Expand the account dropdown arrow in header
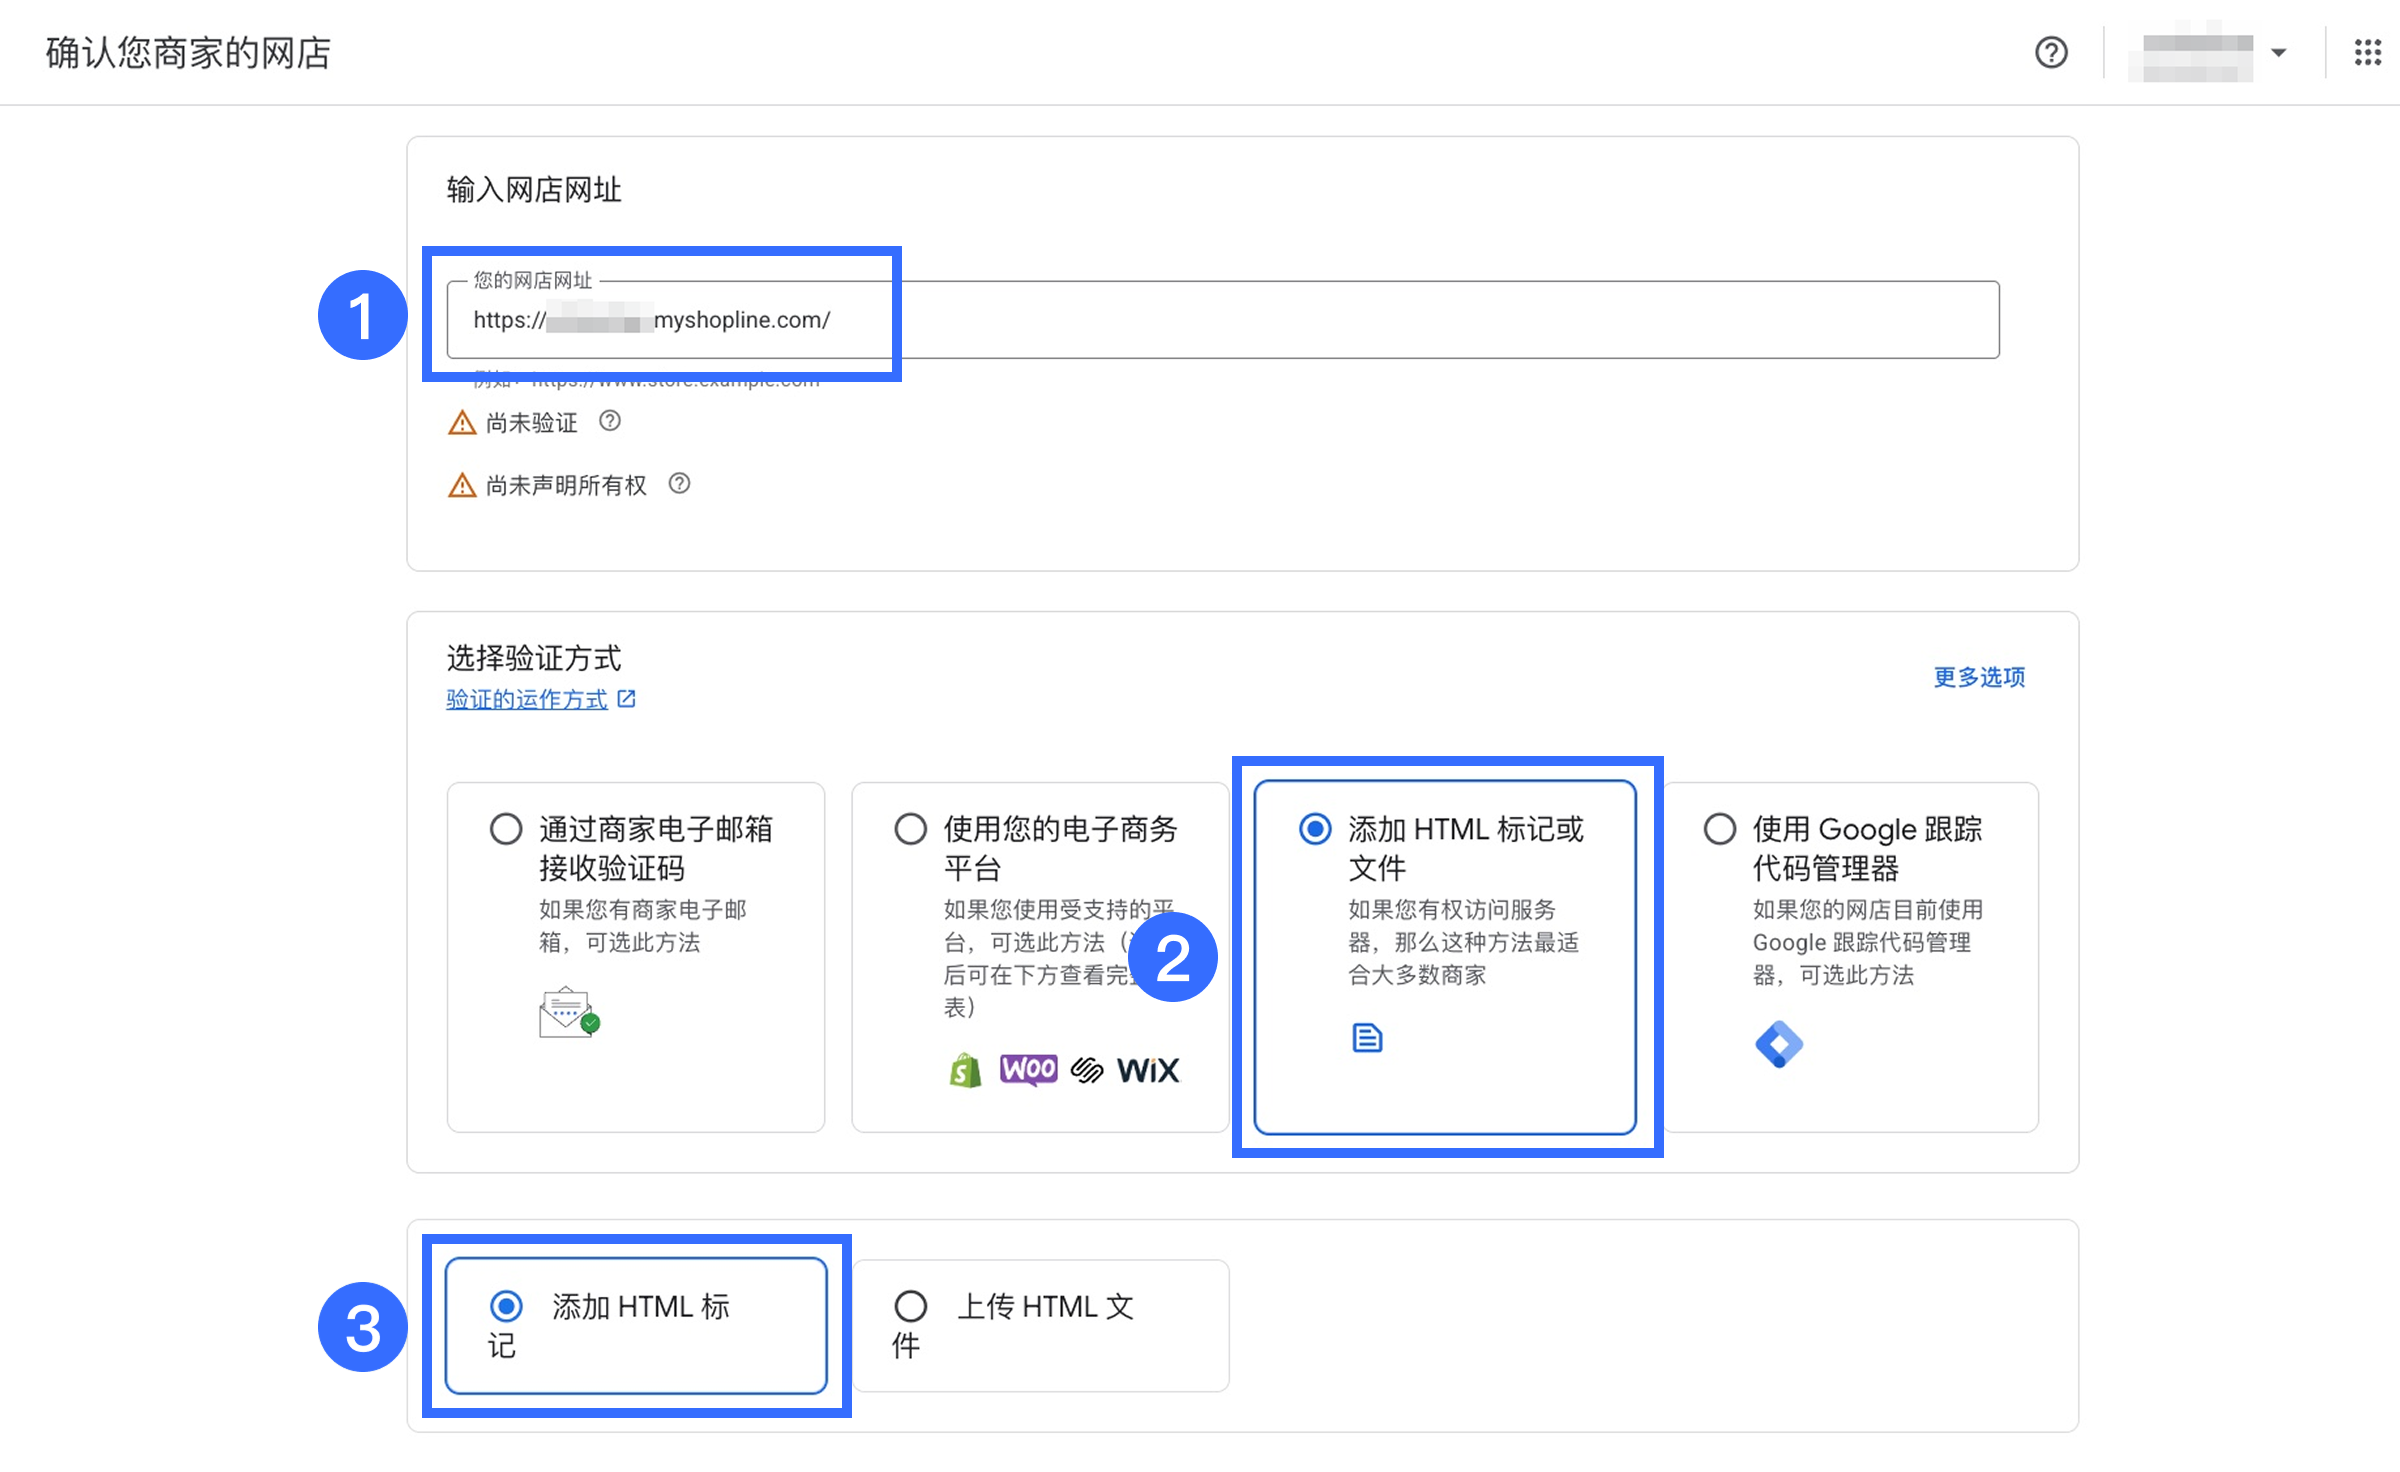This screenshot has height=1472, width=2400. pos(2278,53)
